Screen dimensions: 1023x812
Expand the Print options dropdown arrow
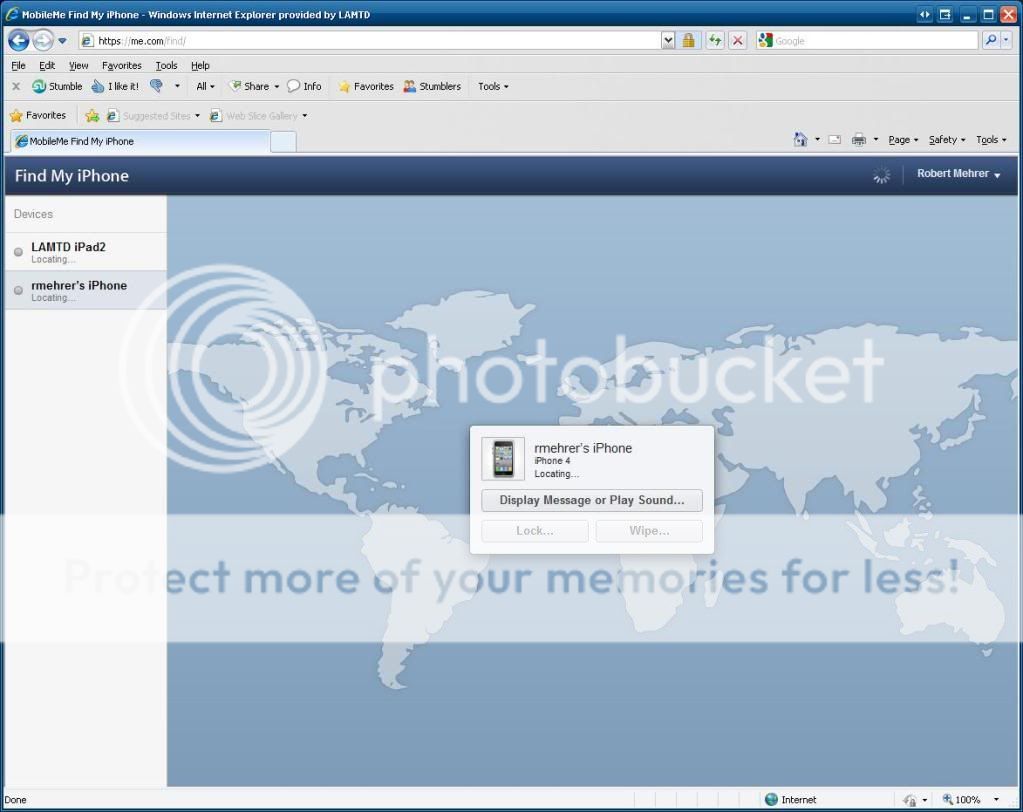(x=876, y=140)
